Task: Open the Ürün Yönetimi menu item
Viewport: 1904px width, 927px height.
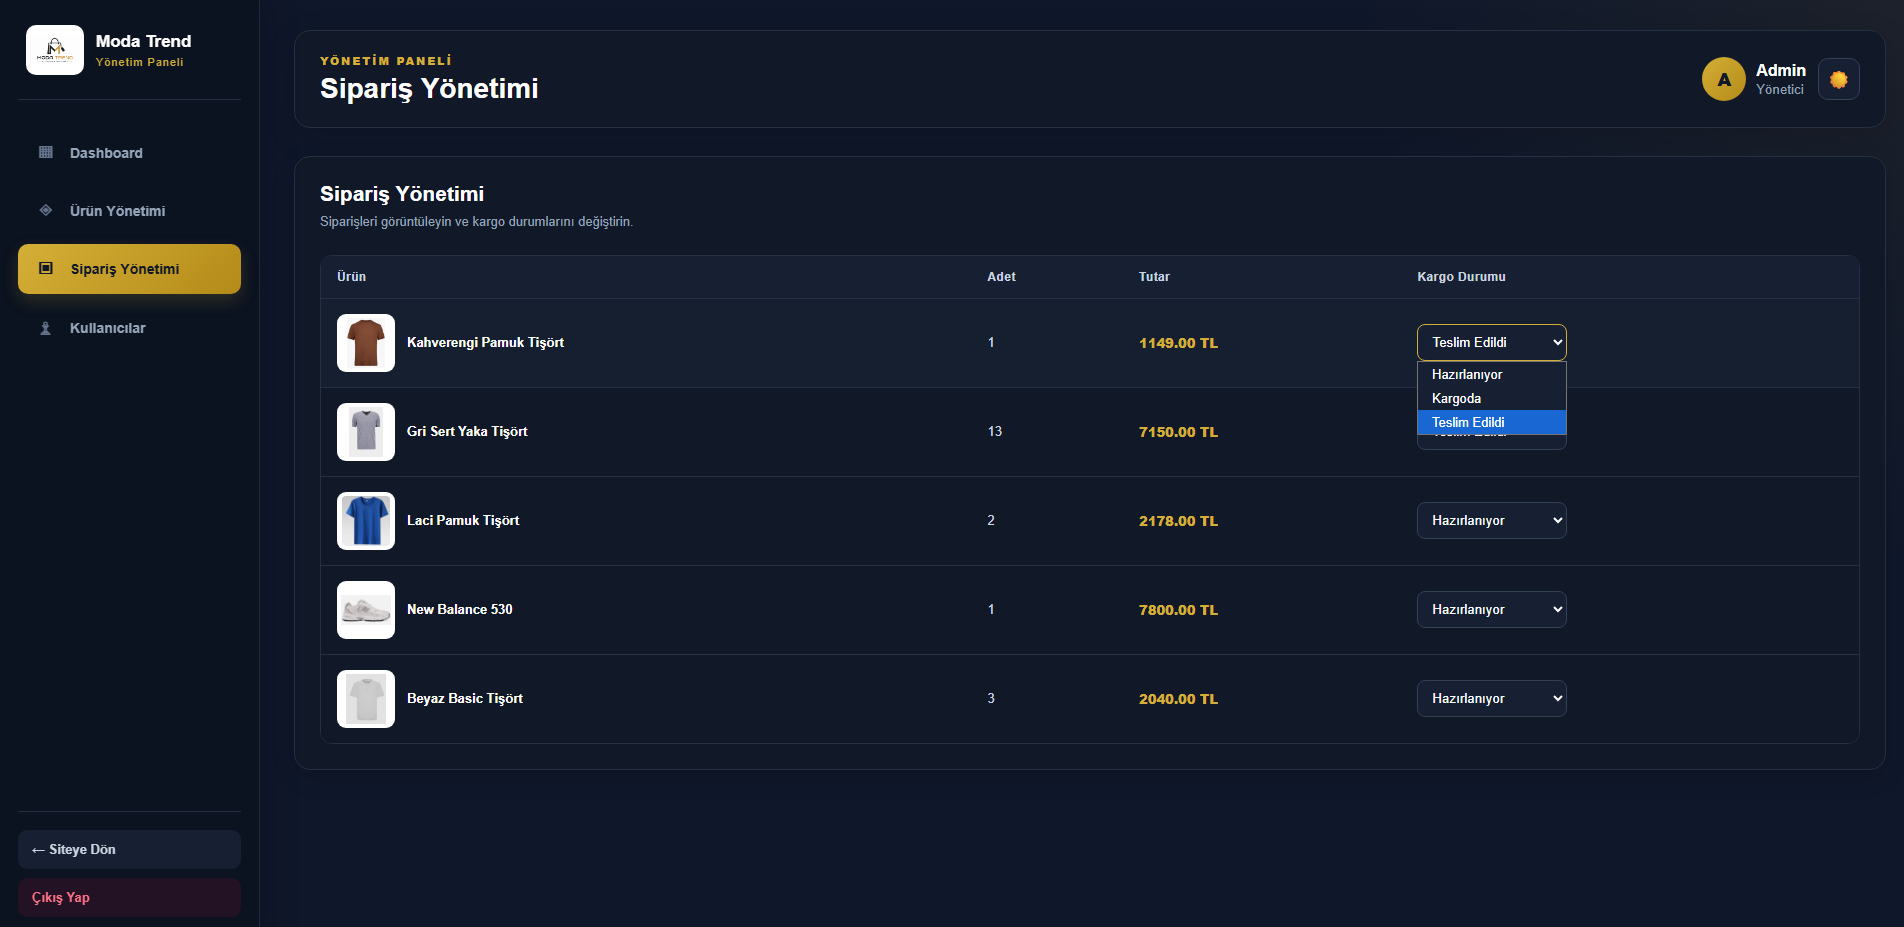Action: [129, 211]
